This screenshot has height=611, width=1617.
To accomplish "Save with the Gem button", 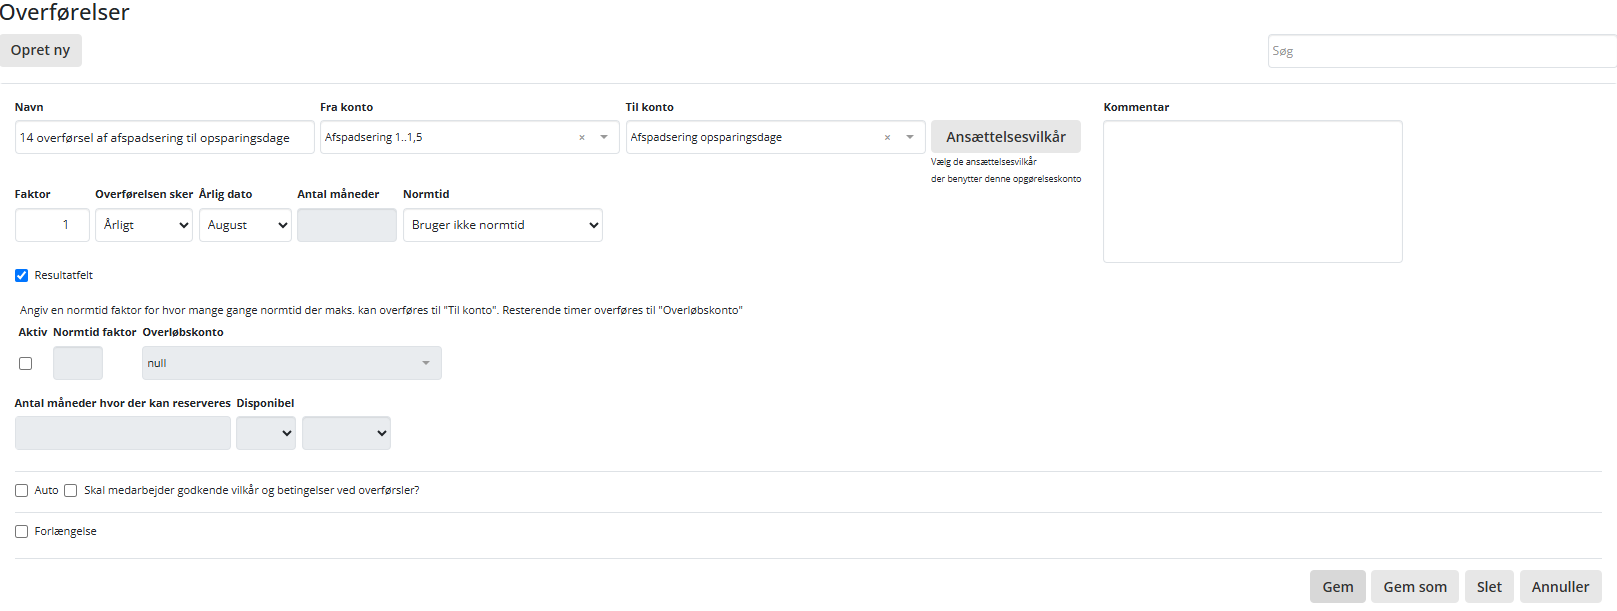I will pos(1337,587).
